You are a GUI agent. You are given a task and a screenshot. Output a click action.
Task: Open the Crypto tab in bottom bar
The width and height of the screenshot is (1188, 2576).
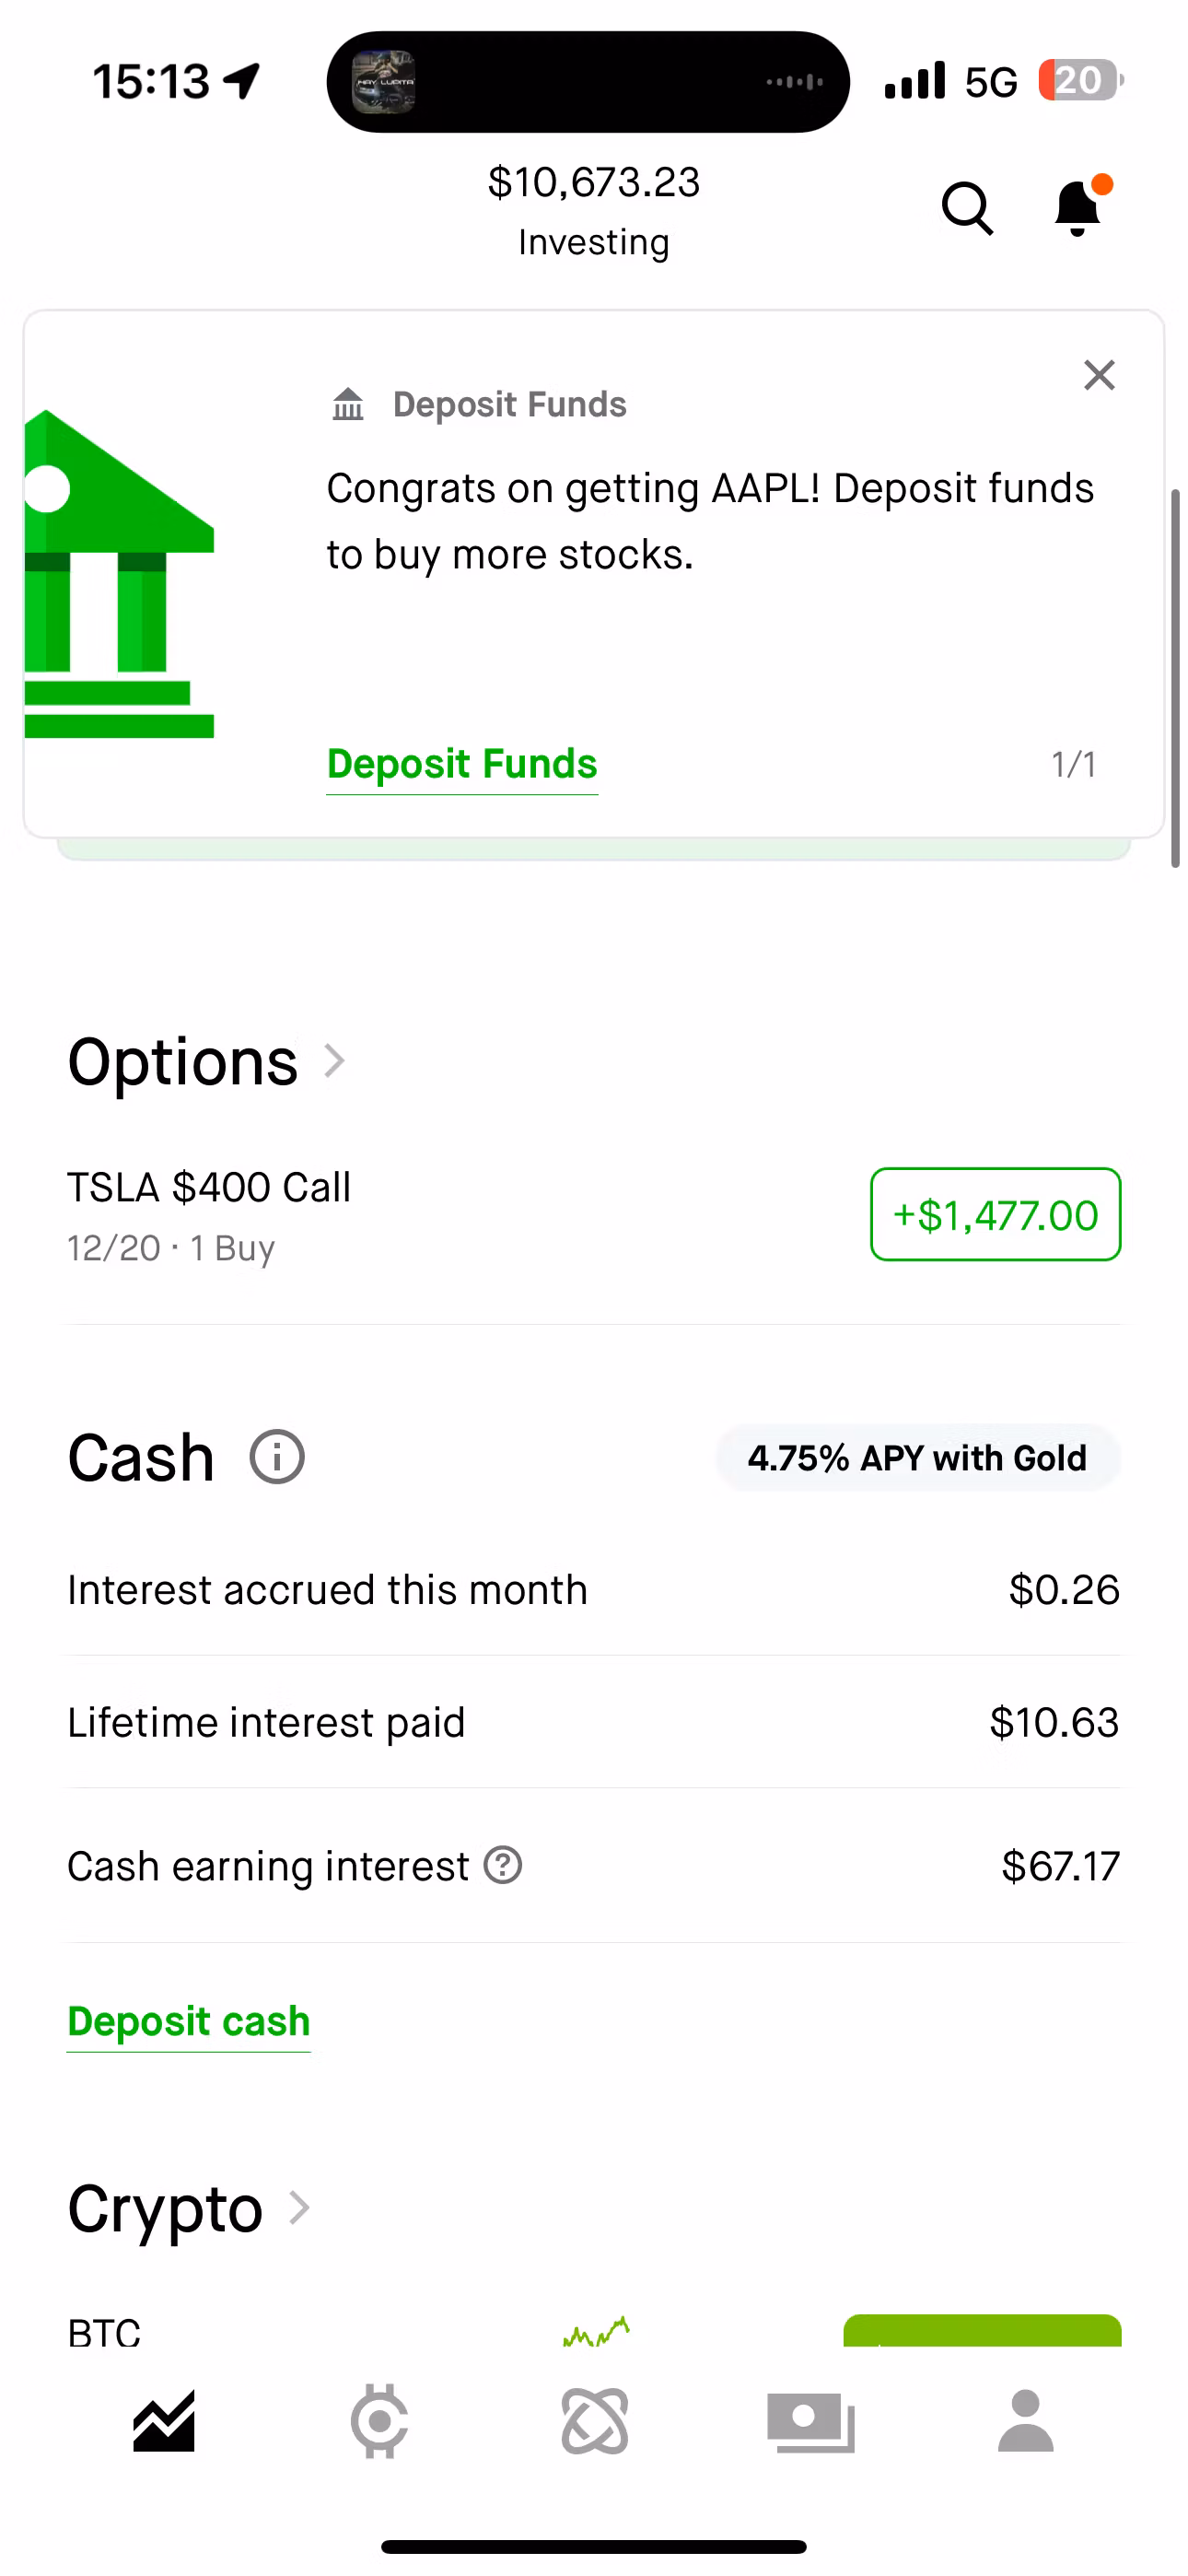(595, 2422)
